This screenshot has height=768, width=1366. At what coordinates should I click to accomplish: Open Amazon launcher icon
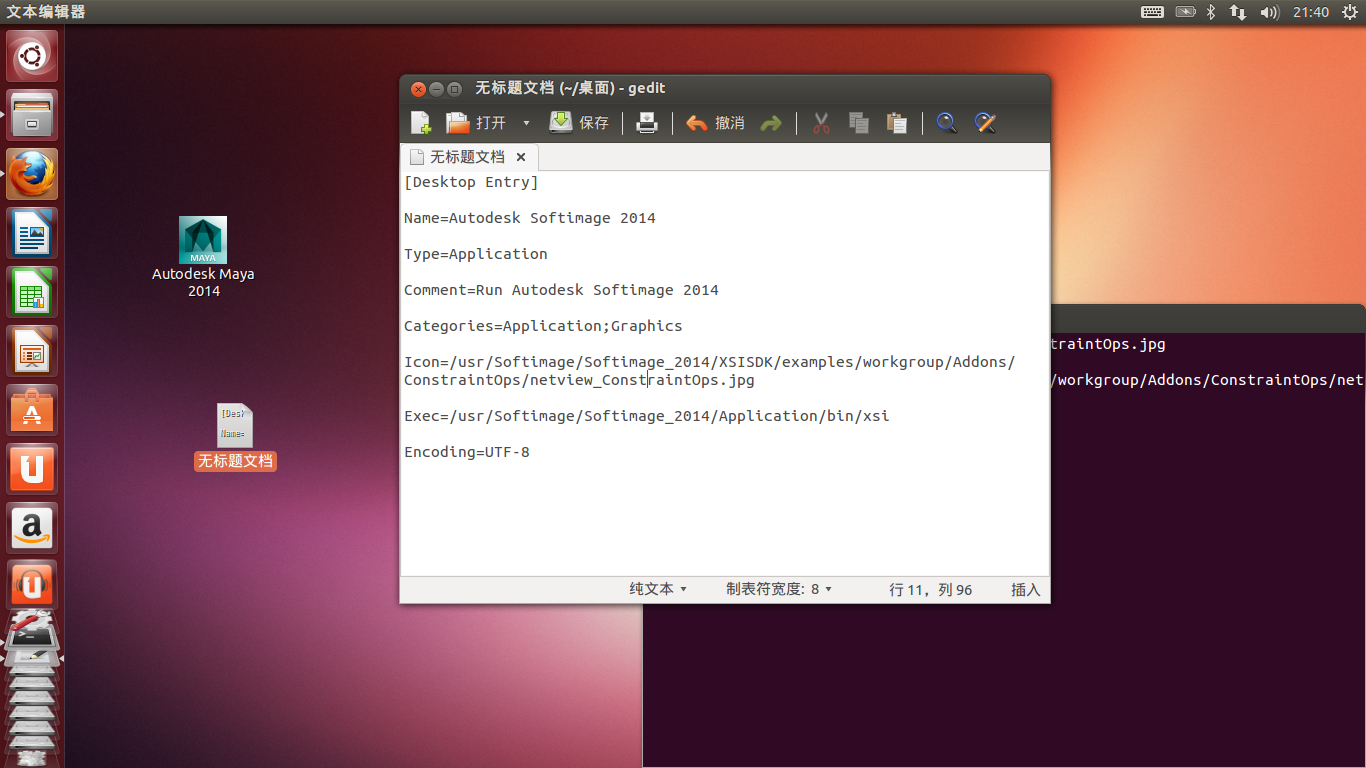tap(32, 528)
